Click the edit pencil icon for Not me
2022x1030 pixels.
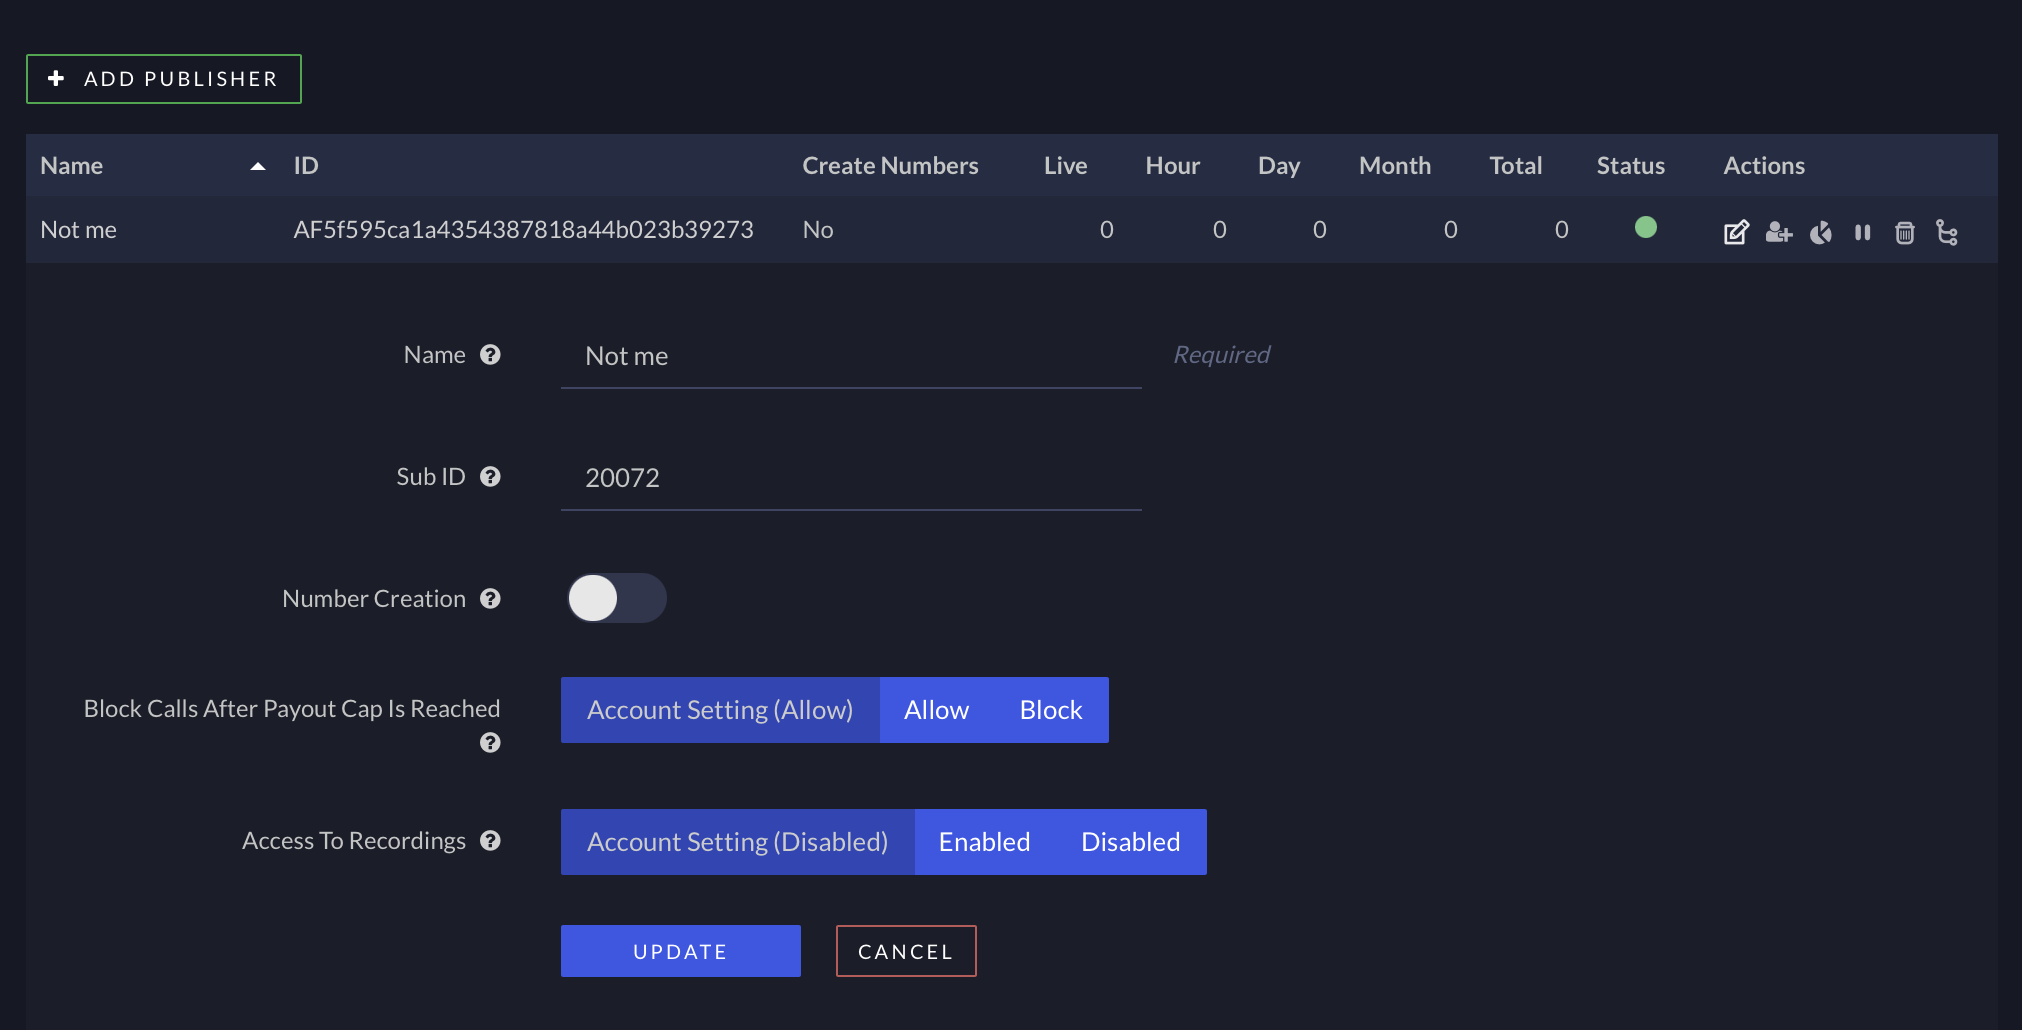pyautogui.click(x=1736, y=232)
